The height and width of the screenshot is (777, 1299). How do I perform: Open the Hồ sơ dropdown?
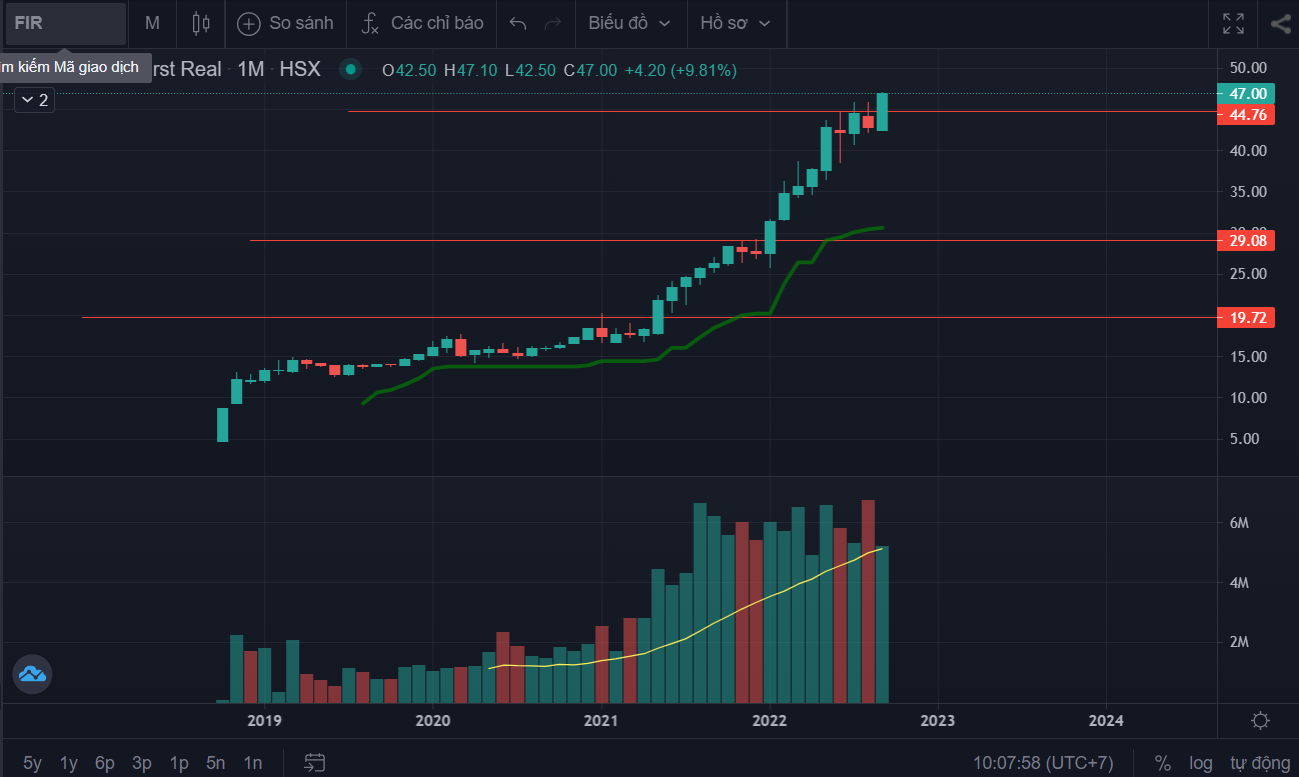pyautogui.click(x=736, y=23)
